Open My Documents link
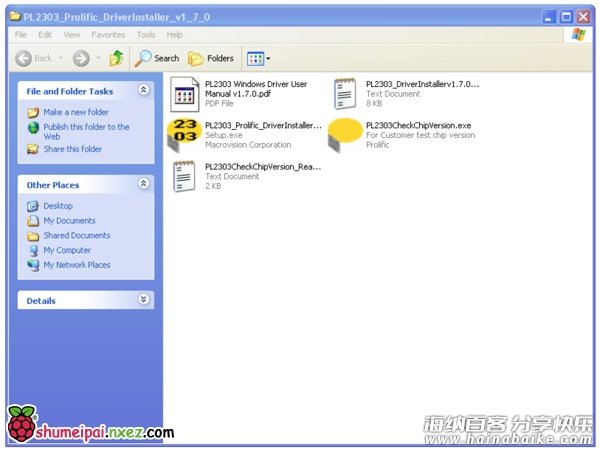This screenshot has width=600, height=450. tap(69, 221)
